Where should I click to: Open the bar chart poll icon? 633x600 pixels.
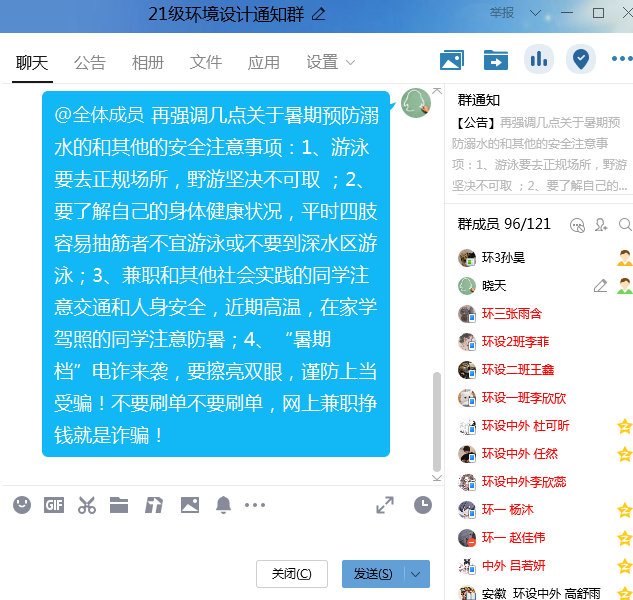tap(539, 59)
